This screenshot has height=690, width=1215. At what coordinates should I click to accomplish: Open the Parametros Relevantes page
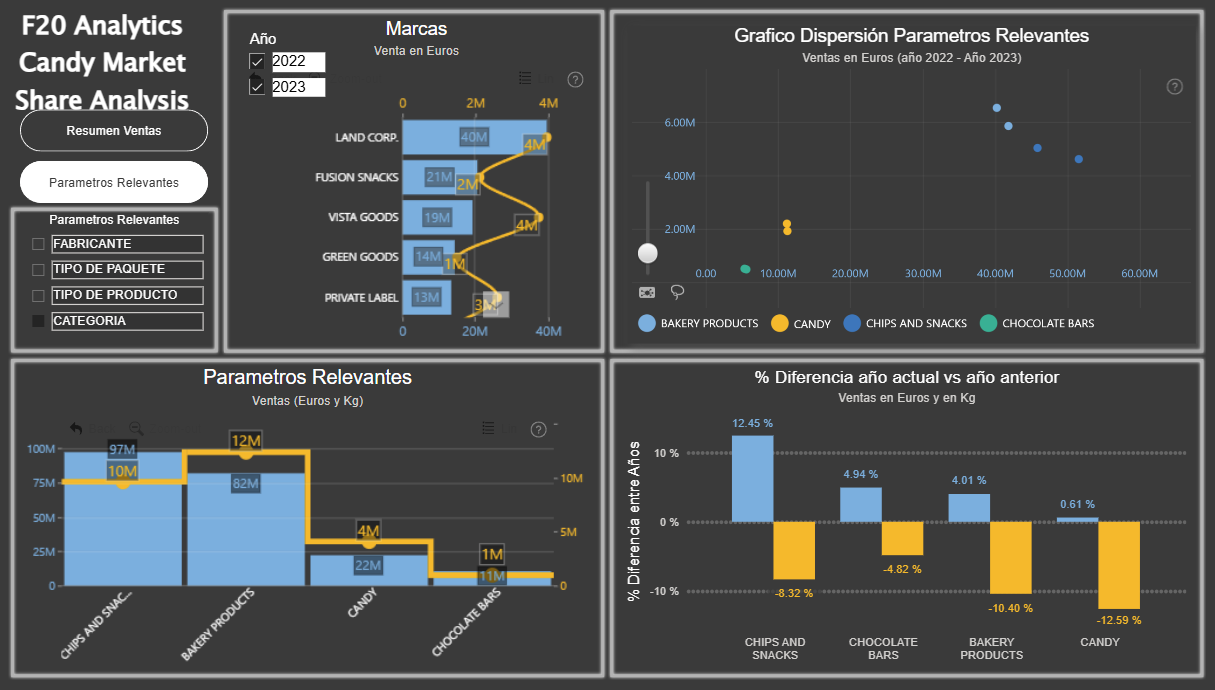[114, 182]
